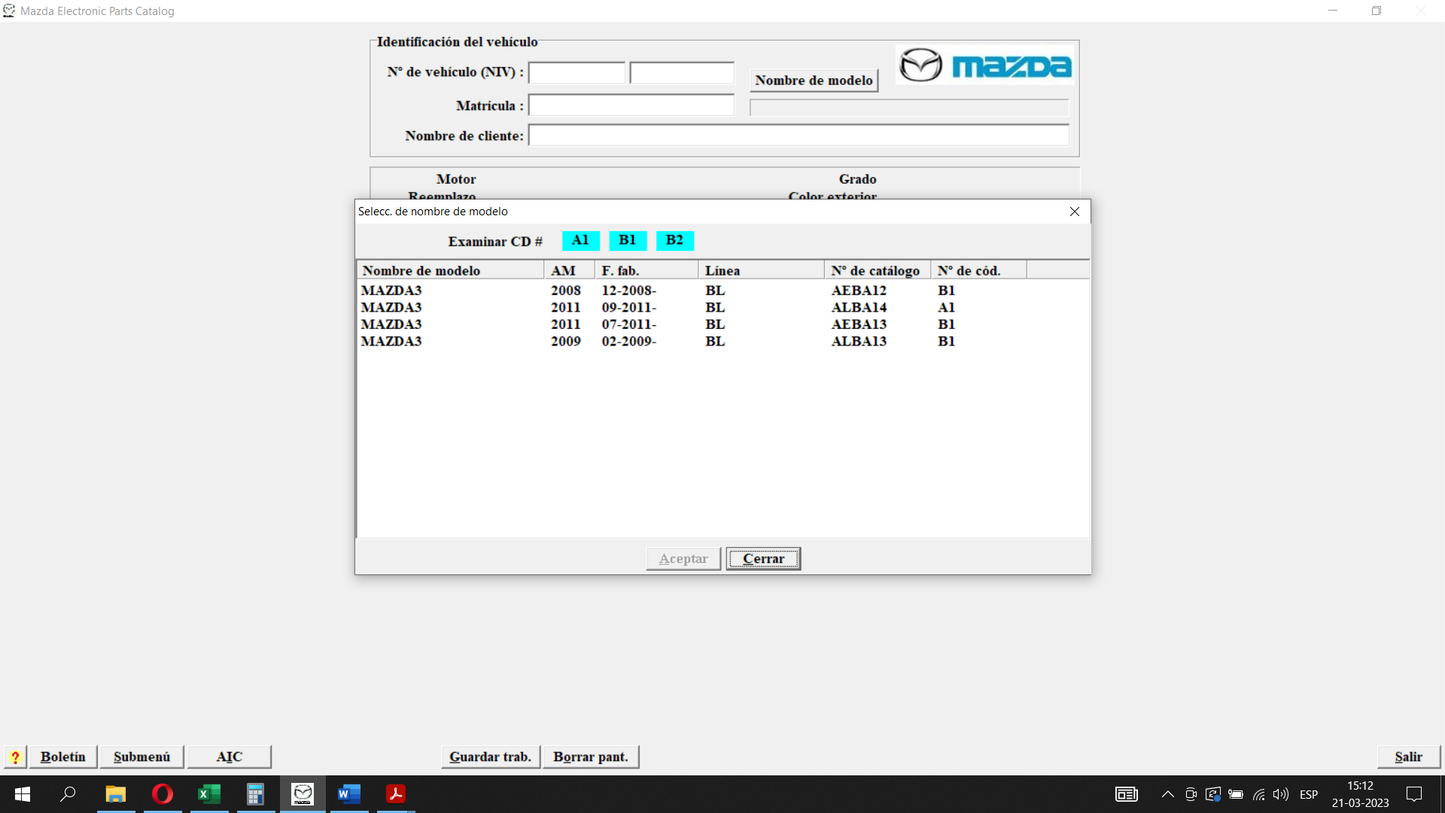This screenshot has height=813, width=1445.
Task: Open Adobe Acrobat from taskbar
Action: click(396, 794)
